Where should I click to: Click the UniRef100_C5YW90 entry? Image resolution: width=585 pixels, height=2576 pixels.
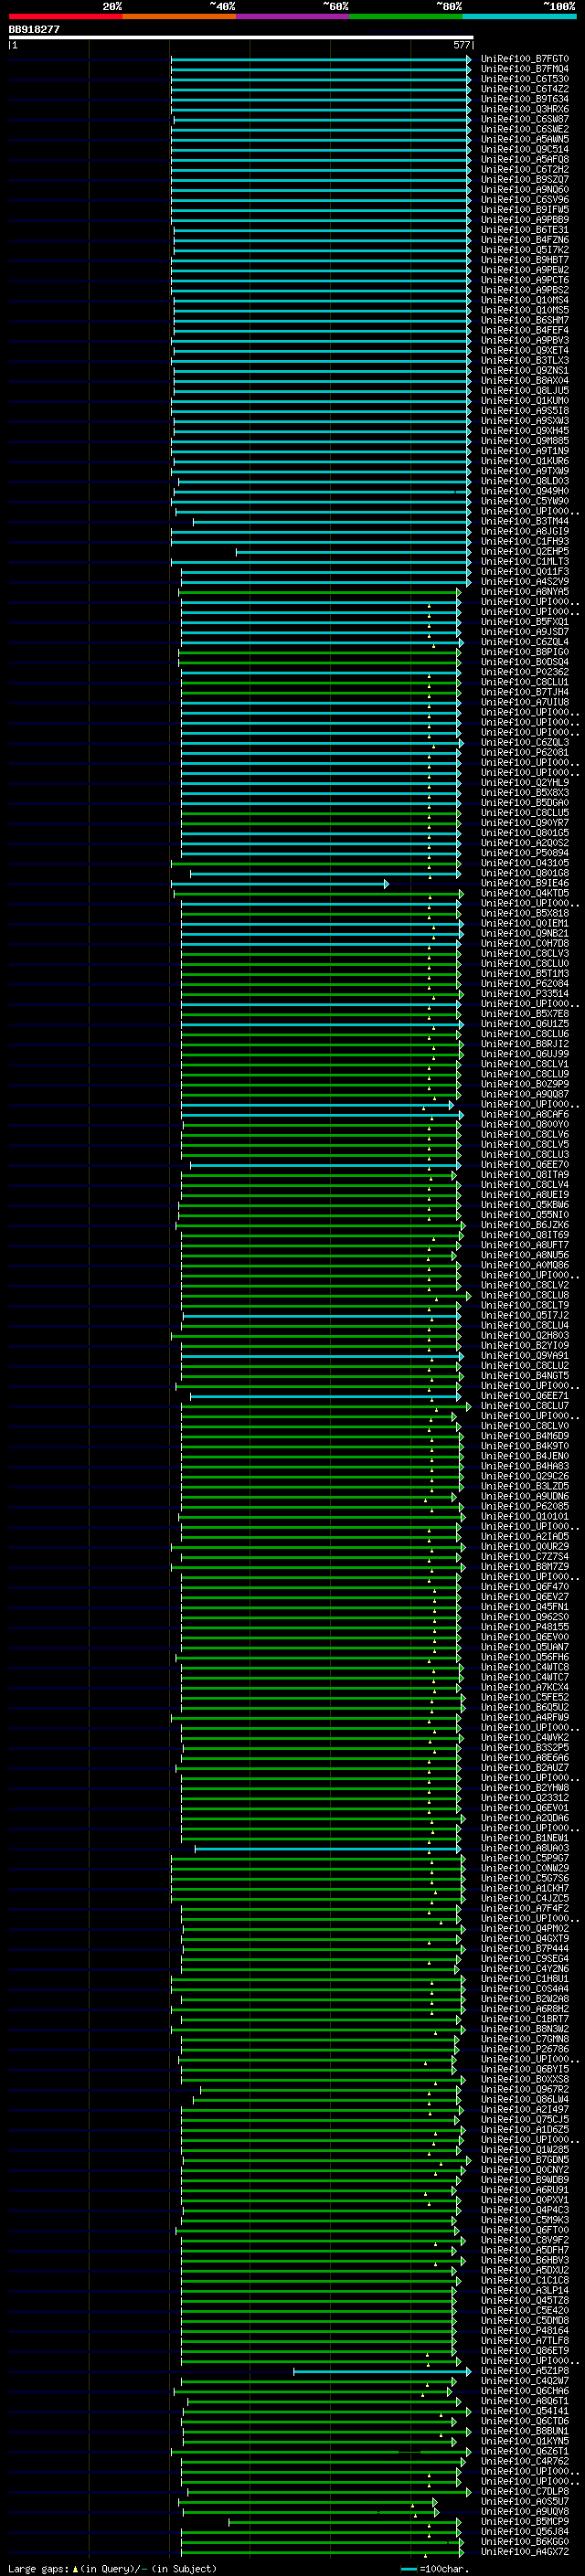[x=525, y=501]
